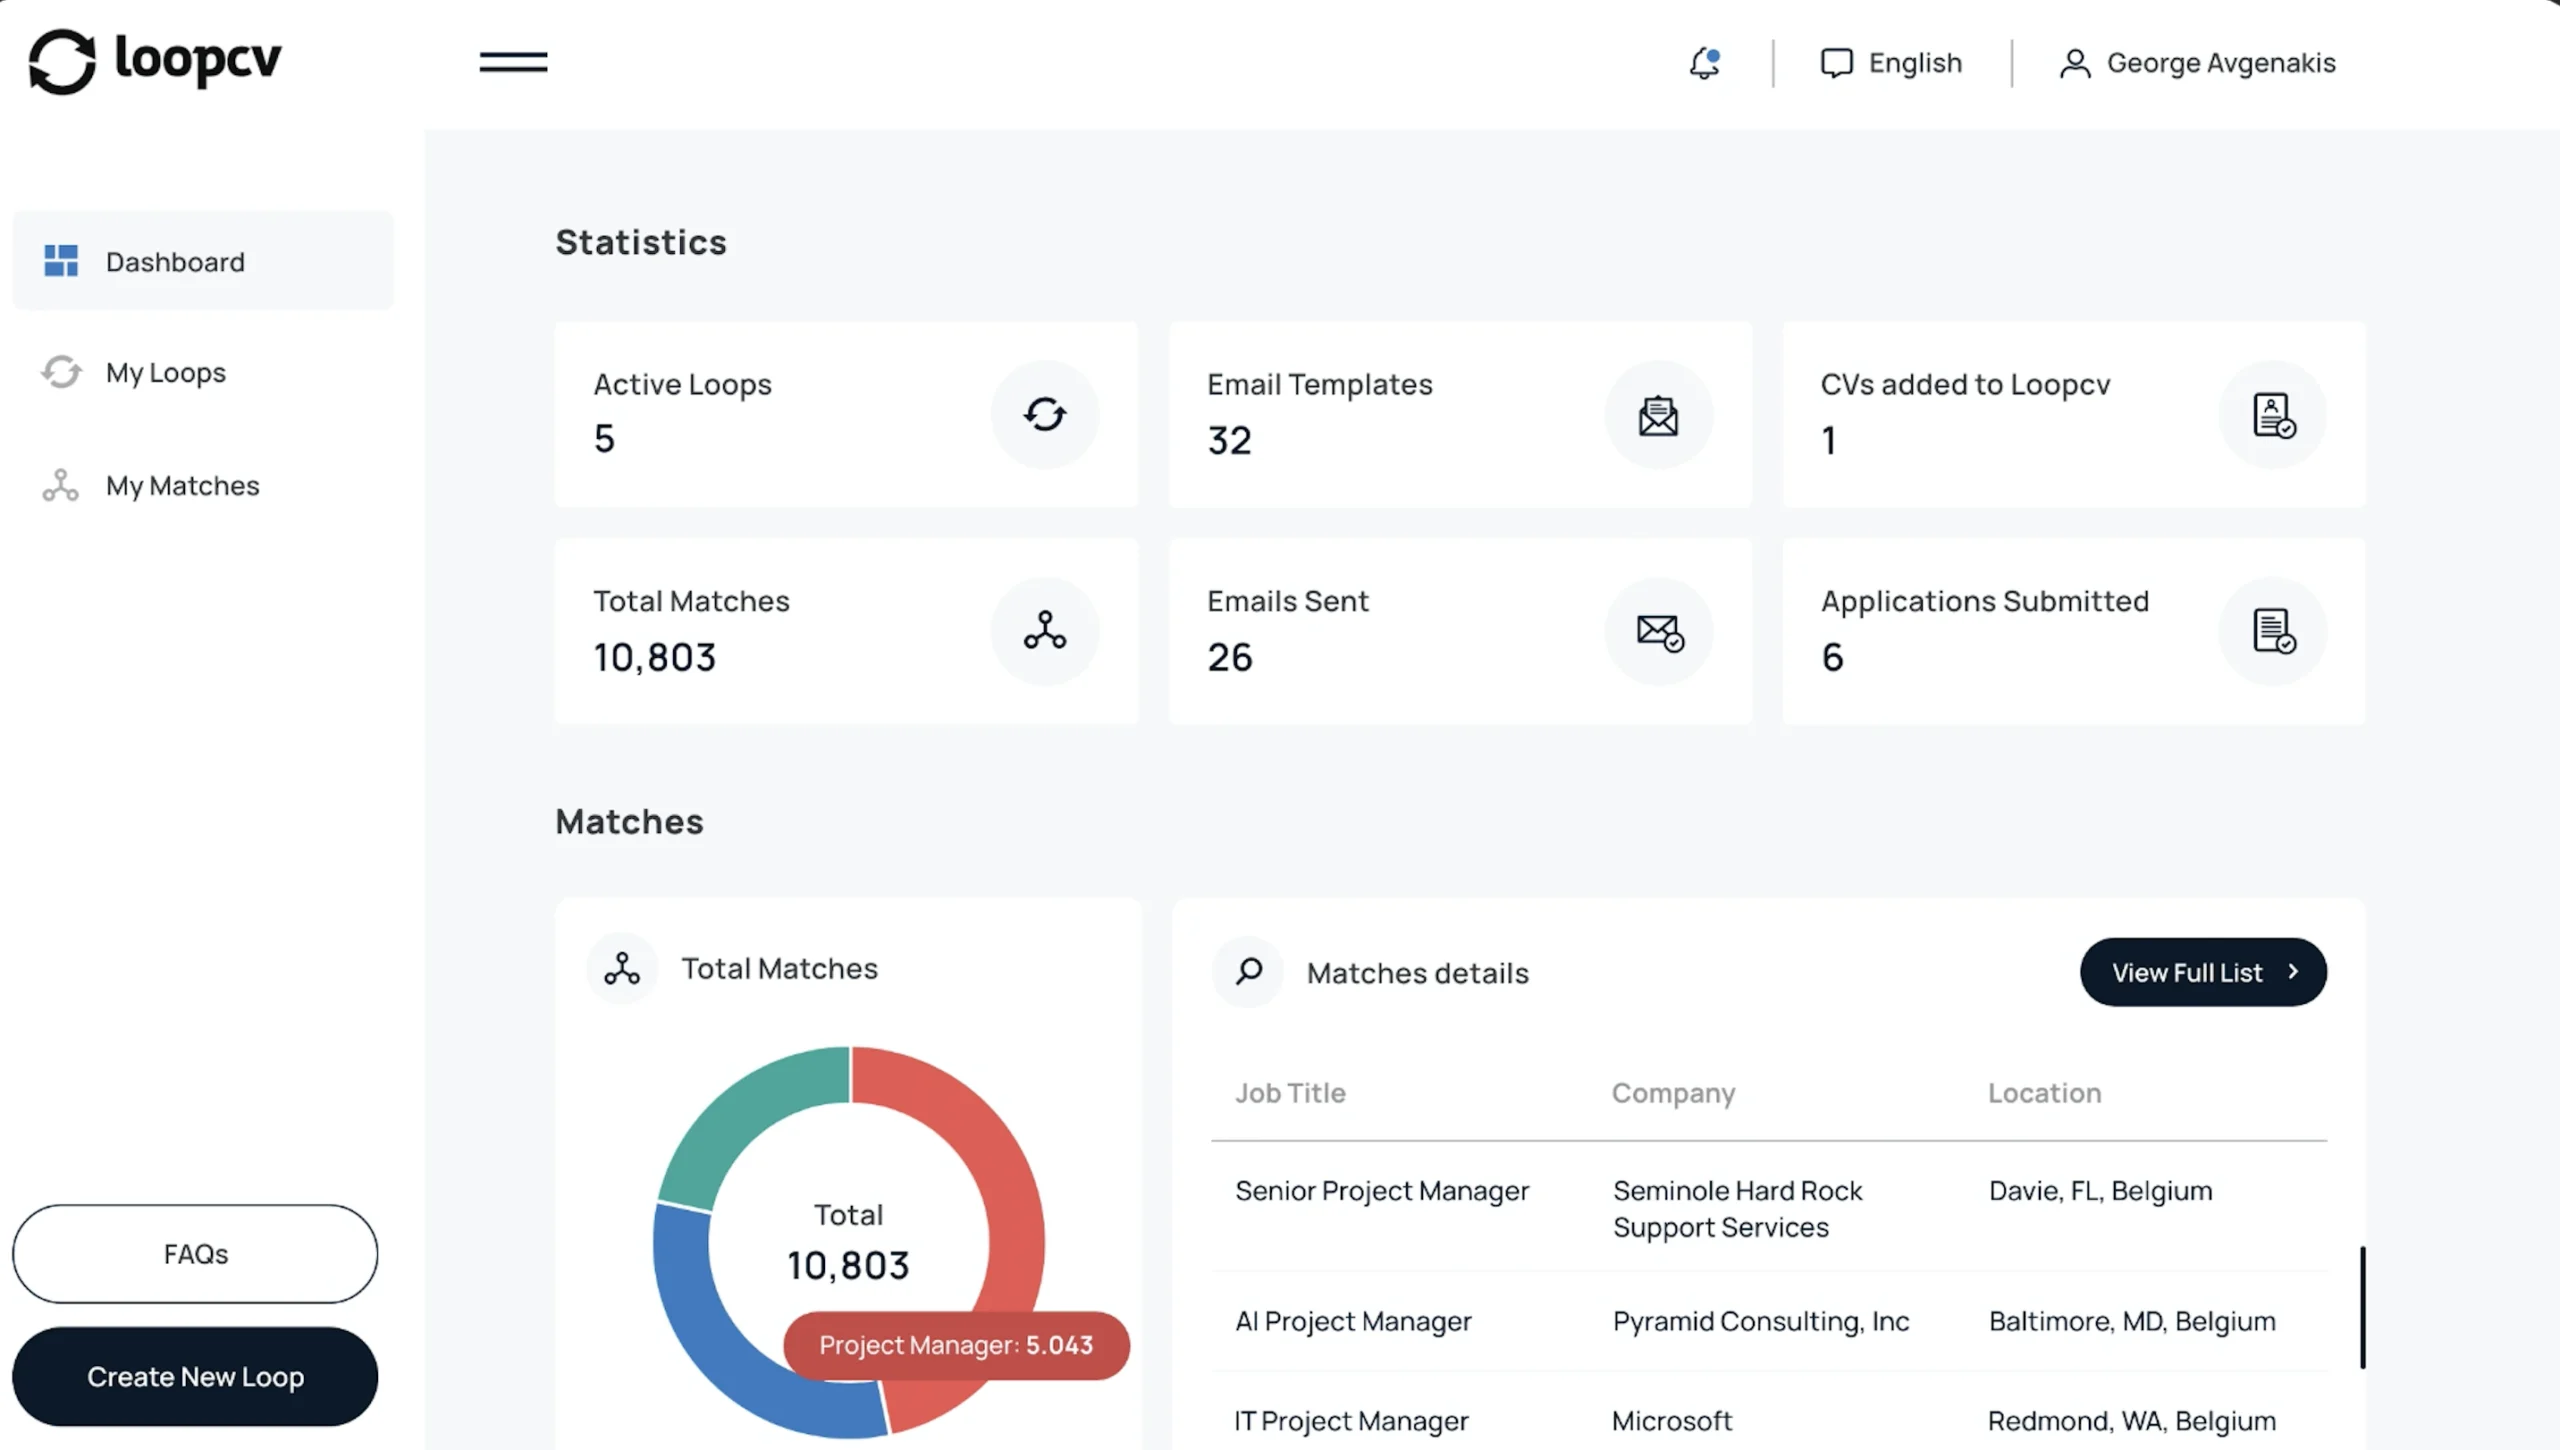Click the user profile icon
Viewport: 2560px width, 1450px height.
2075,63
